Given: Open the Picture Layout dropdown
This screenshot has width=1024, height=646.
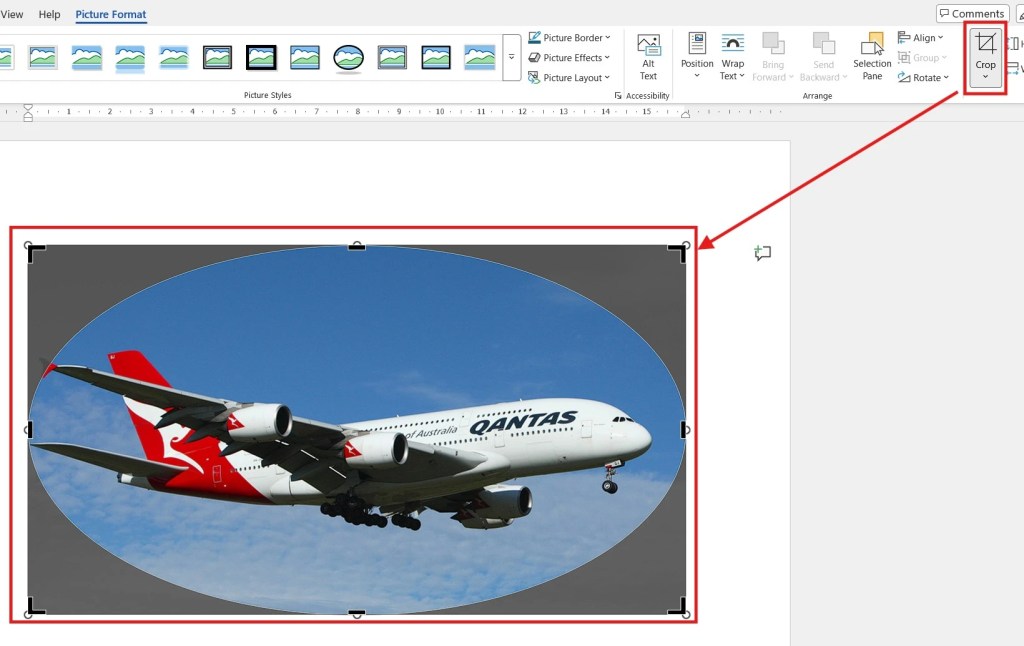Looking at the screenshot, I should pyautogui.click(x=570, y=77).
